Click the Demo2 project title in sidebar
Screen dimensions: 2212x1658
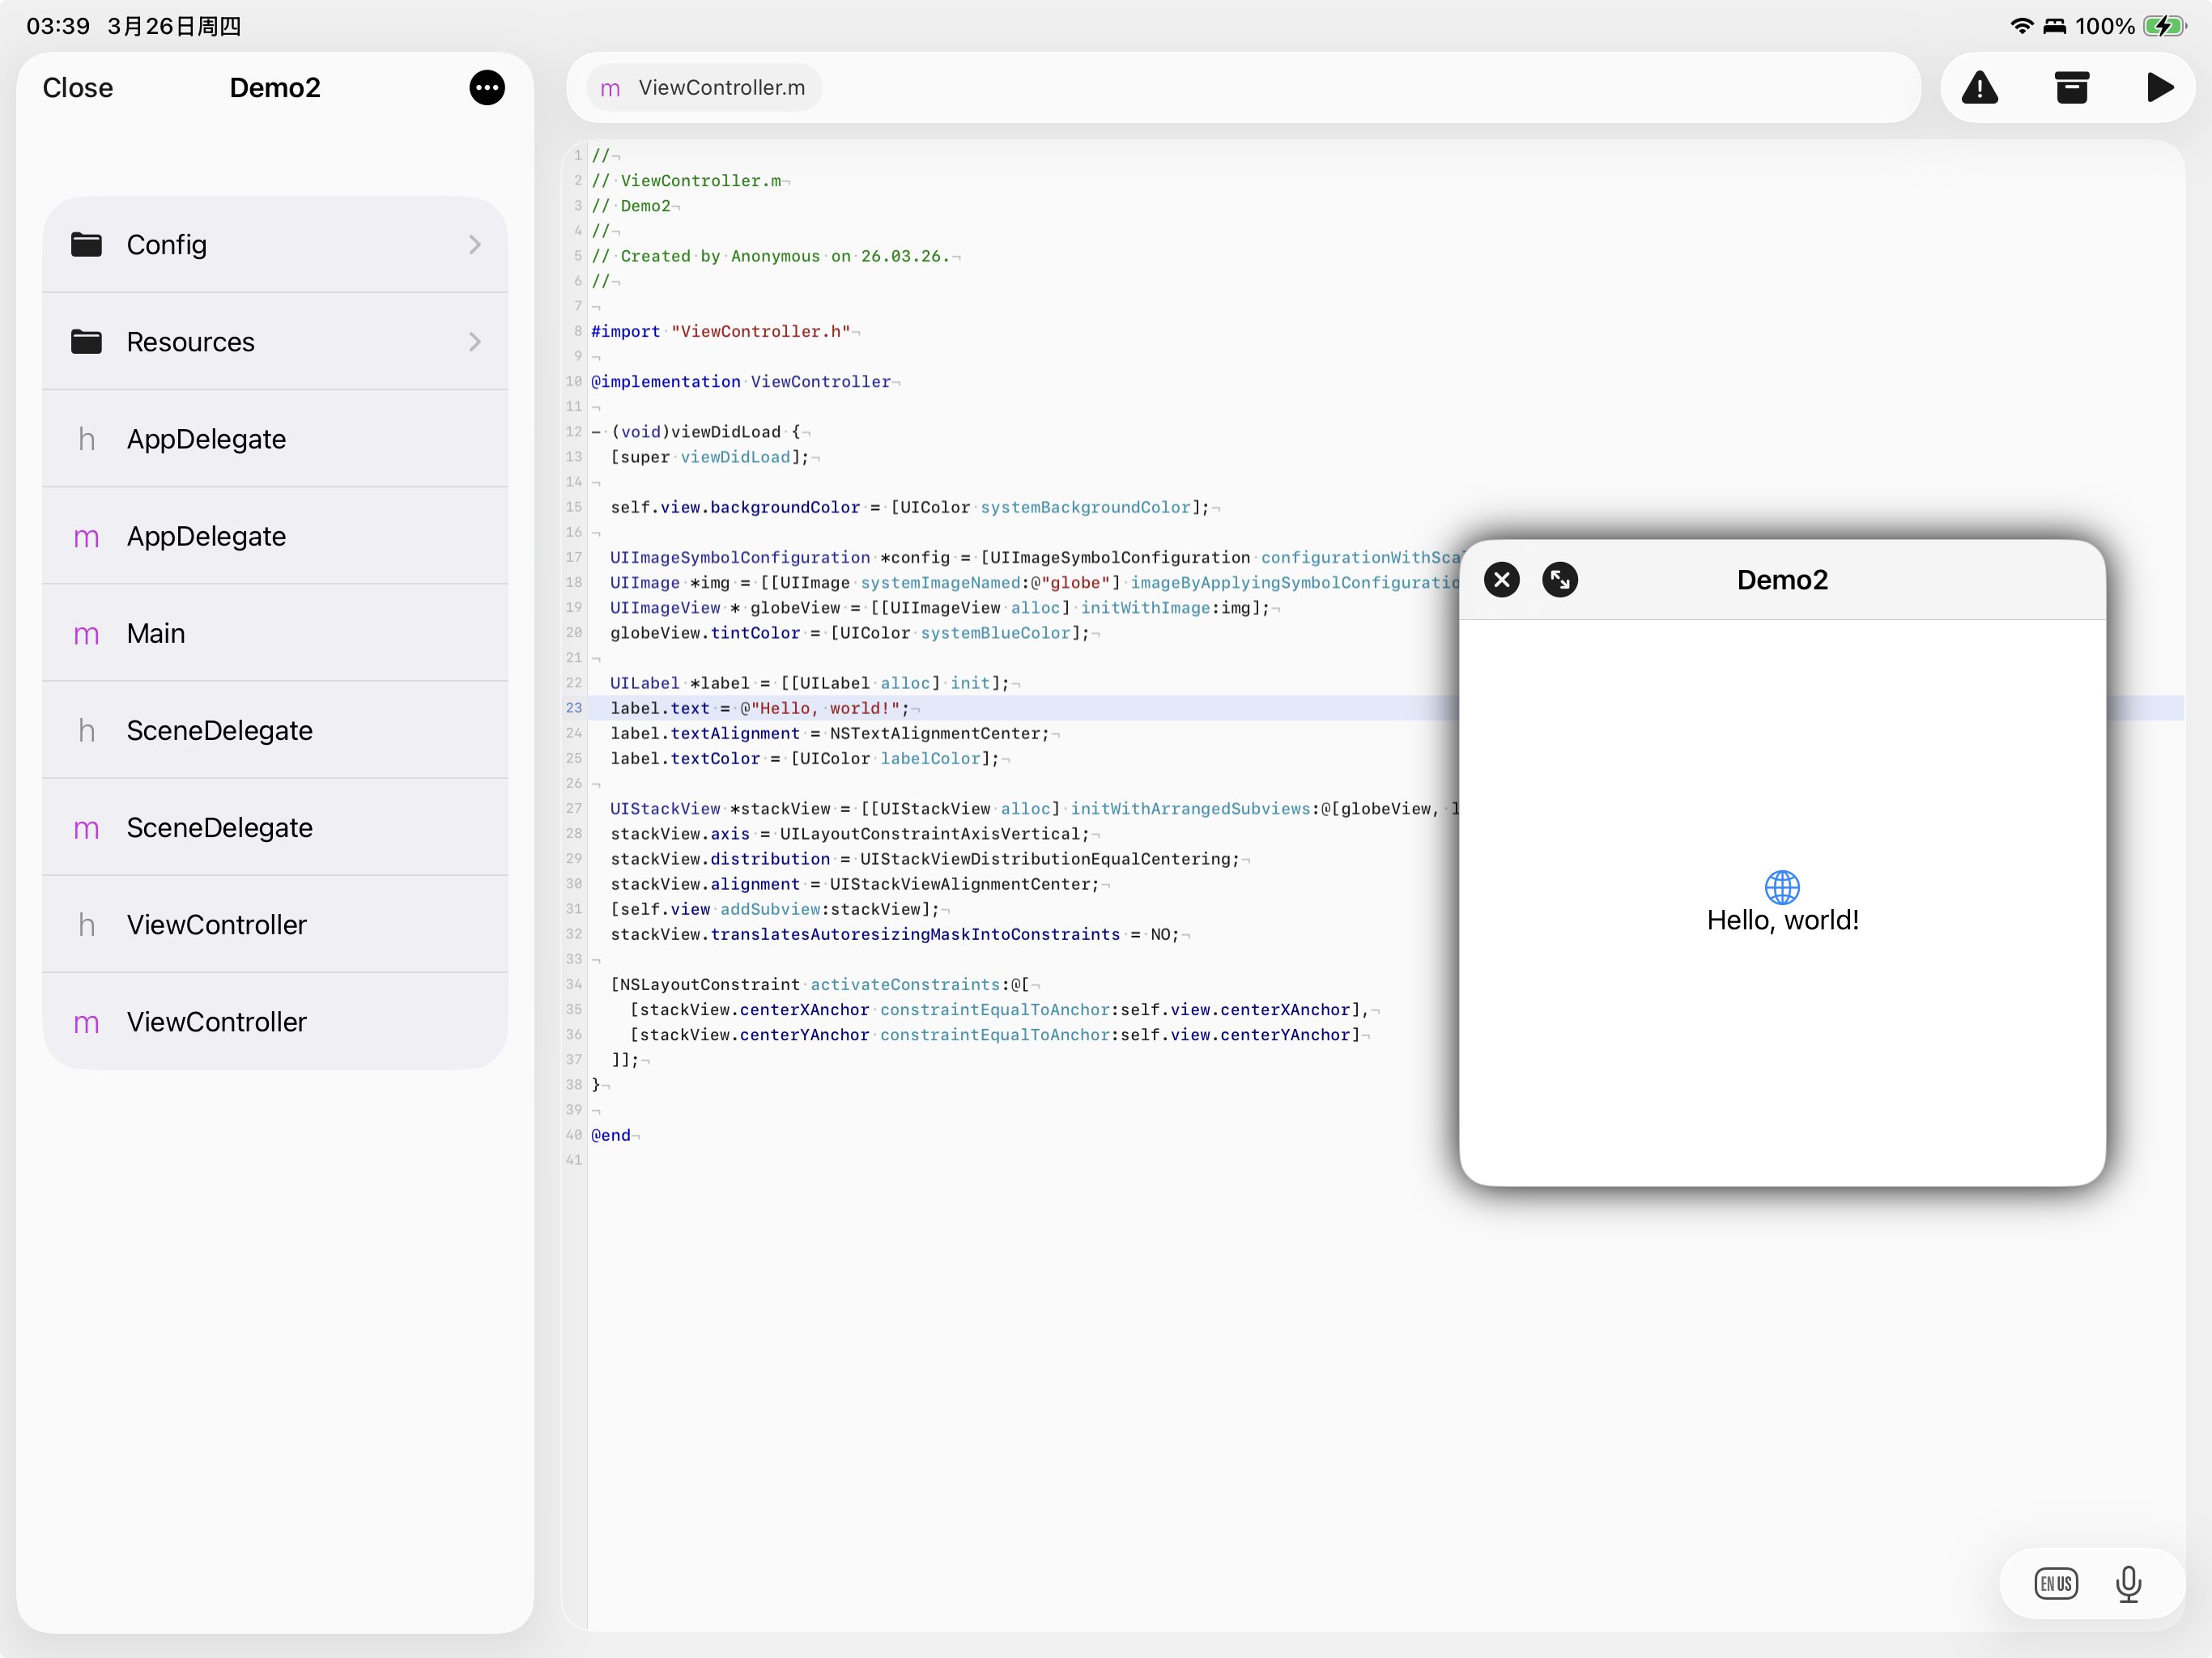pos(275,88)
